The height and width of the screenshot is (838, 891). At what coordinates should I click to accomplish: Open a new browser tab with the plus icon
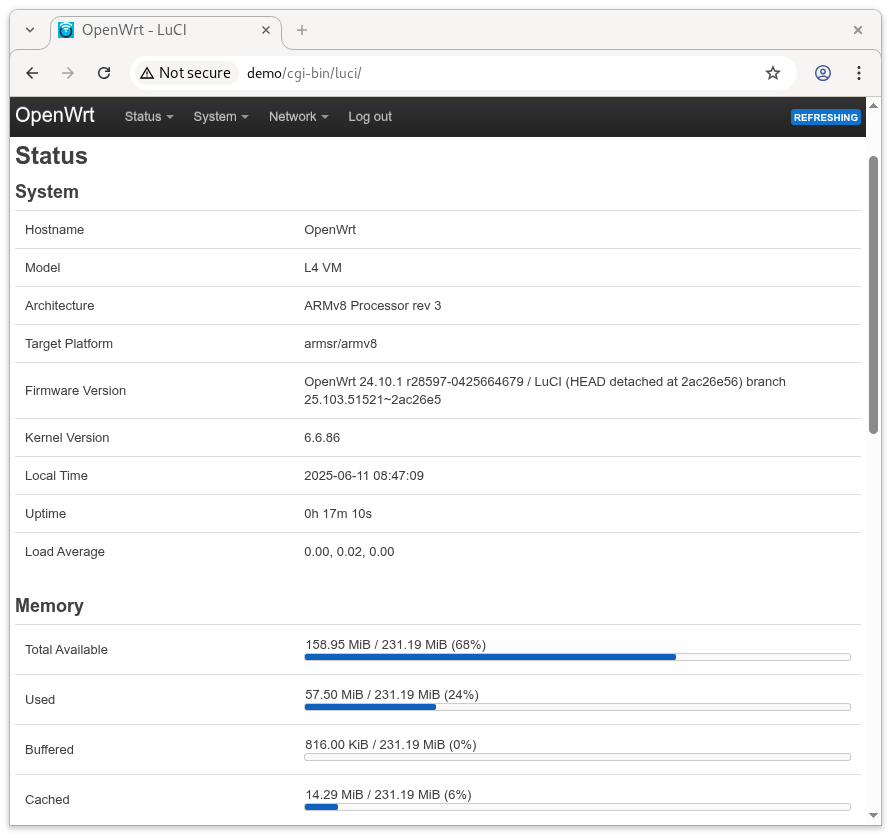click(302, 30)
